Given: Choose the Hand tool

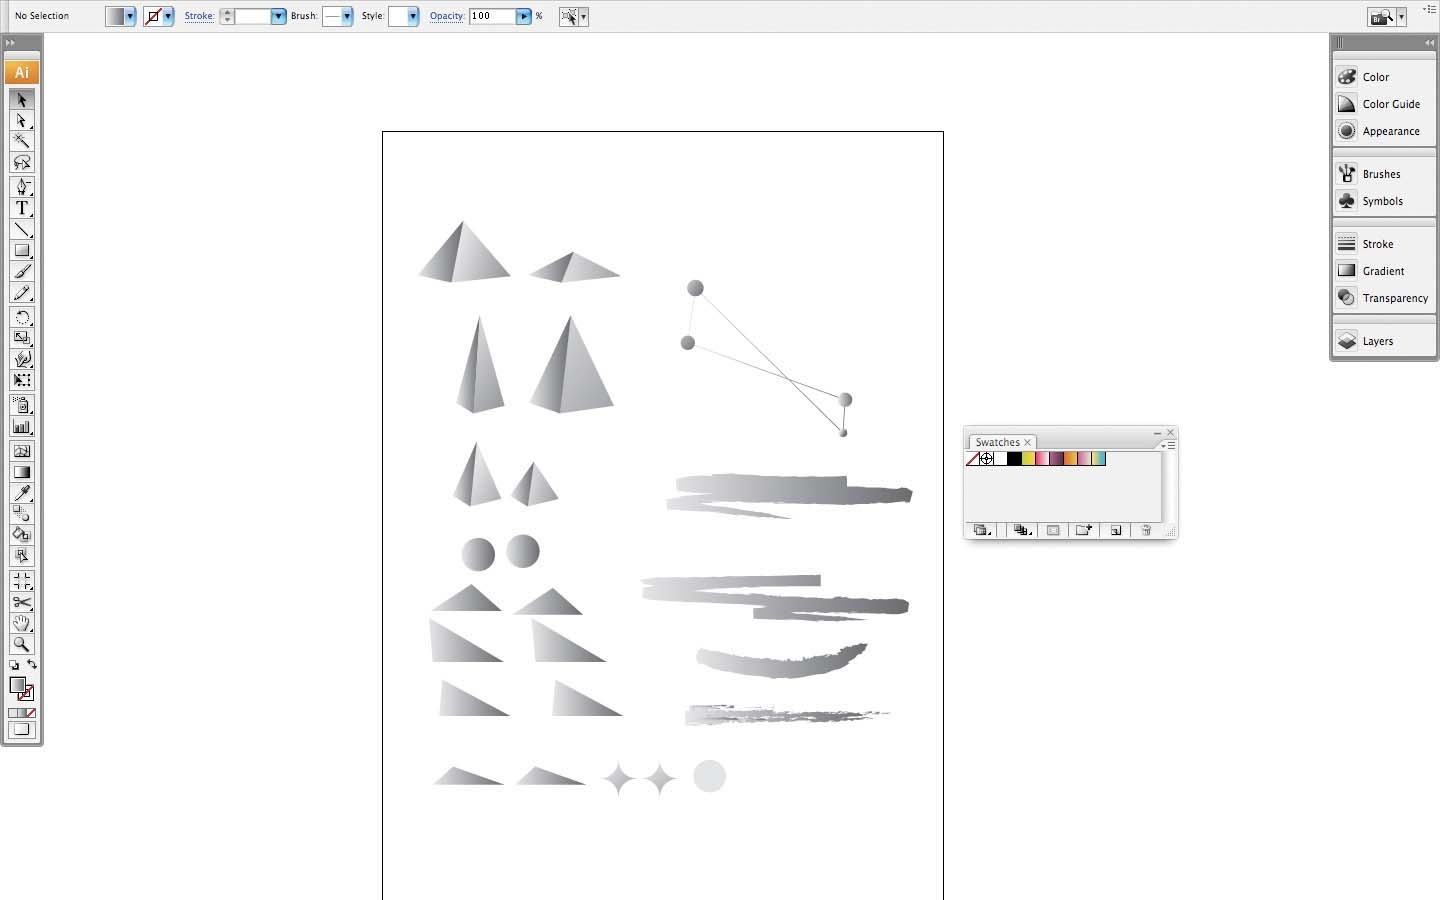Looking at the screenshot, I should tap(21, 623).
